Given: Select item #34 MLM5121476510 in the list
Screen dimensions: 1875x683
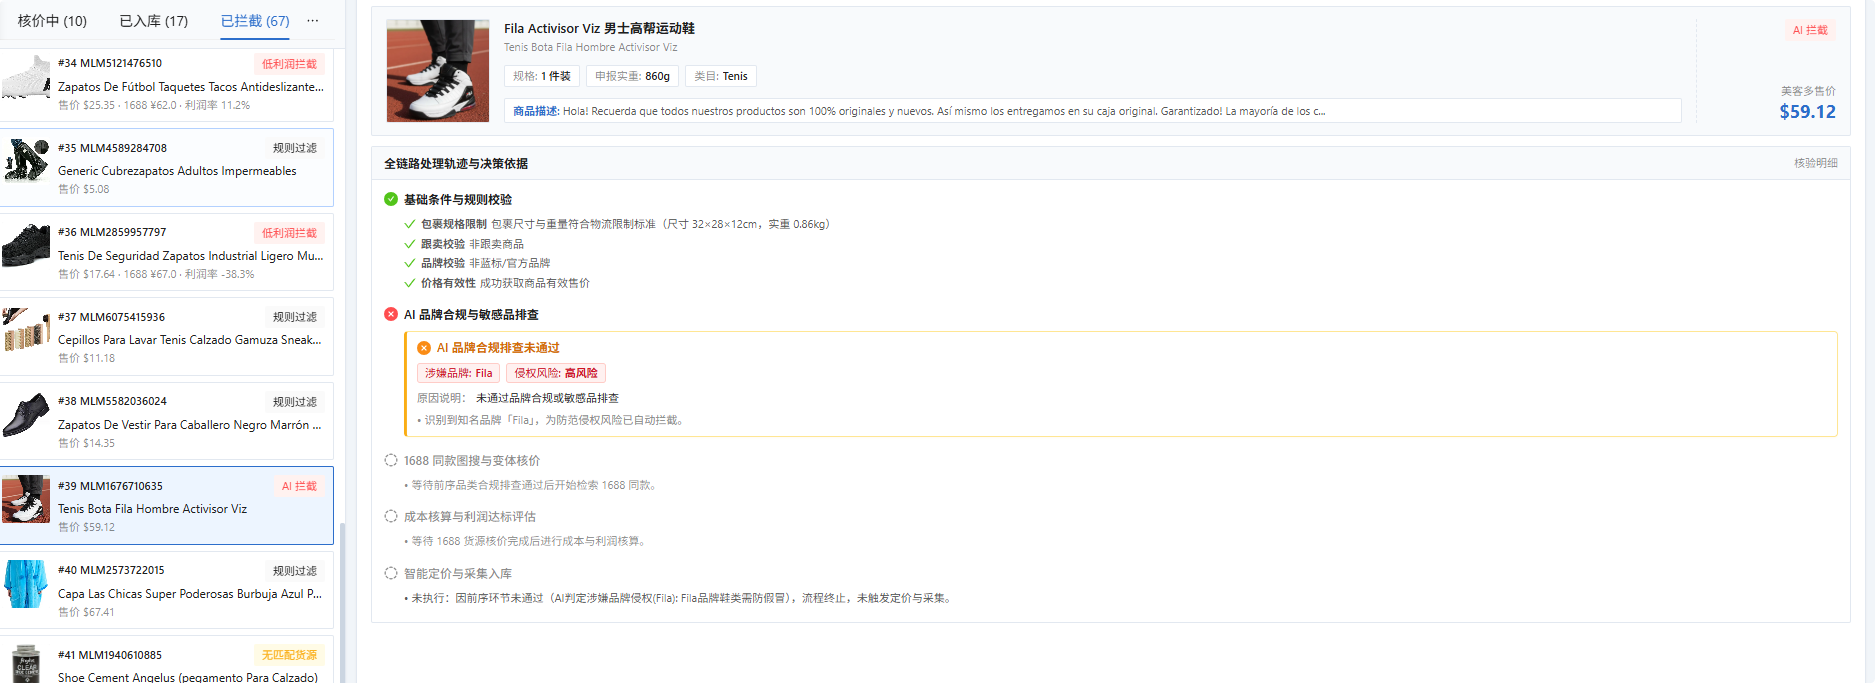Looking at the screenshot, I should pyautogui.click(x=167, y=84).
